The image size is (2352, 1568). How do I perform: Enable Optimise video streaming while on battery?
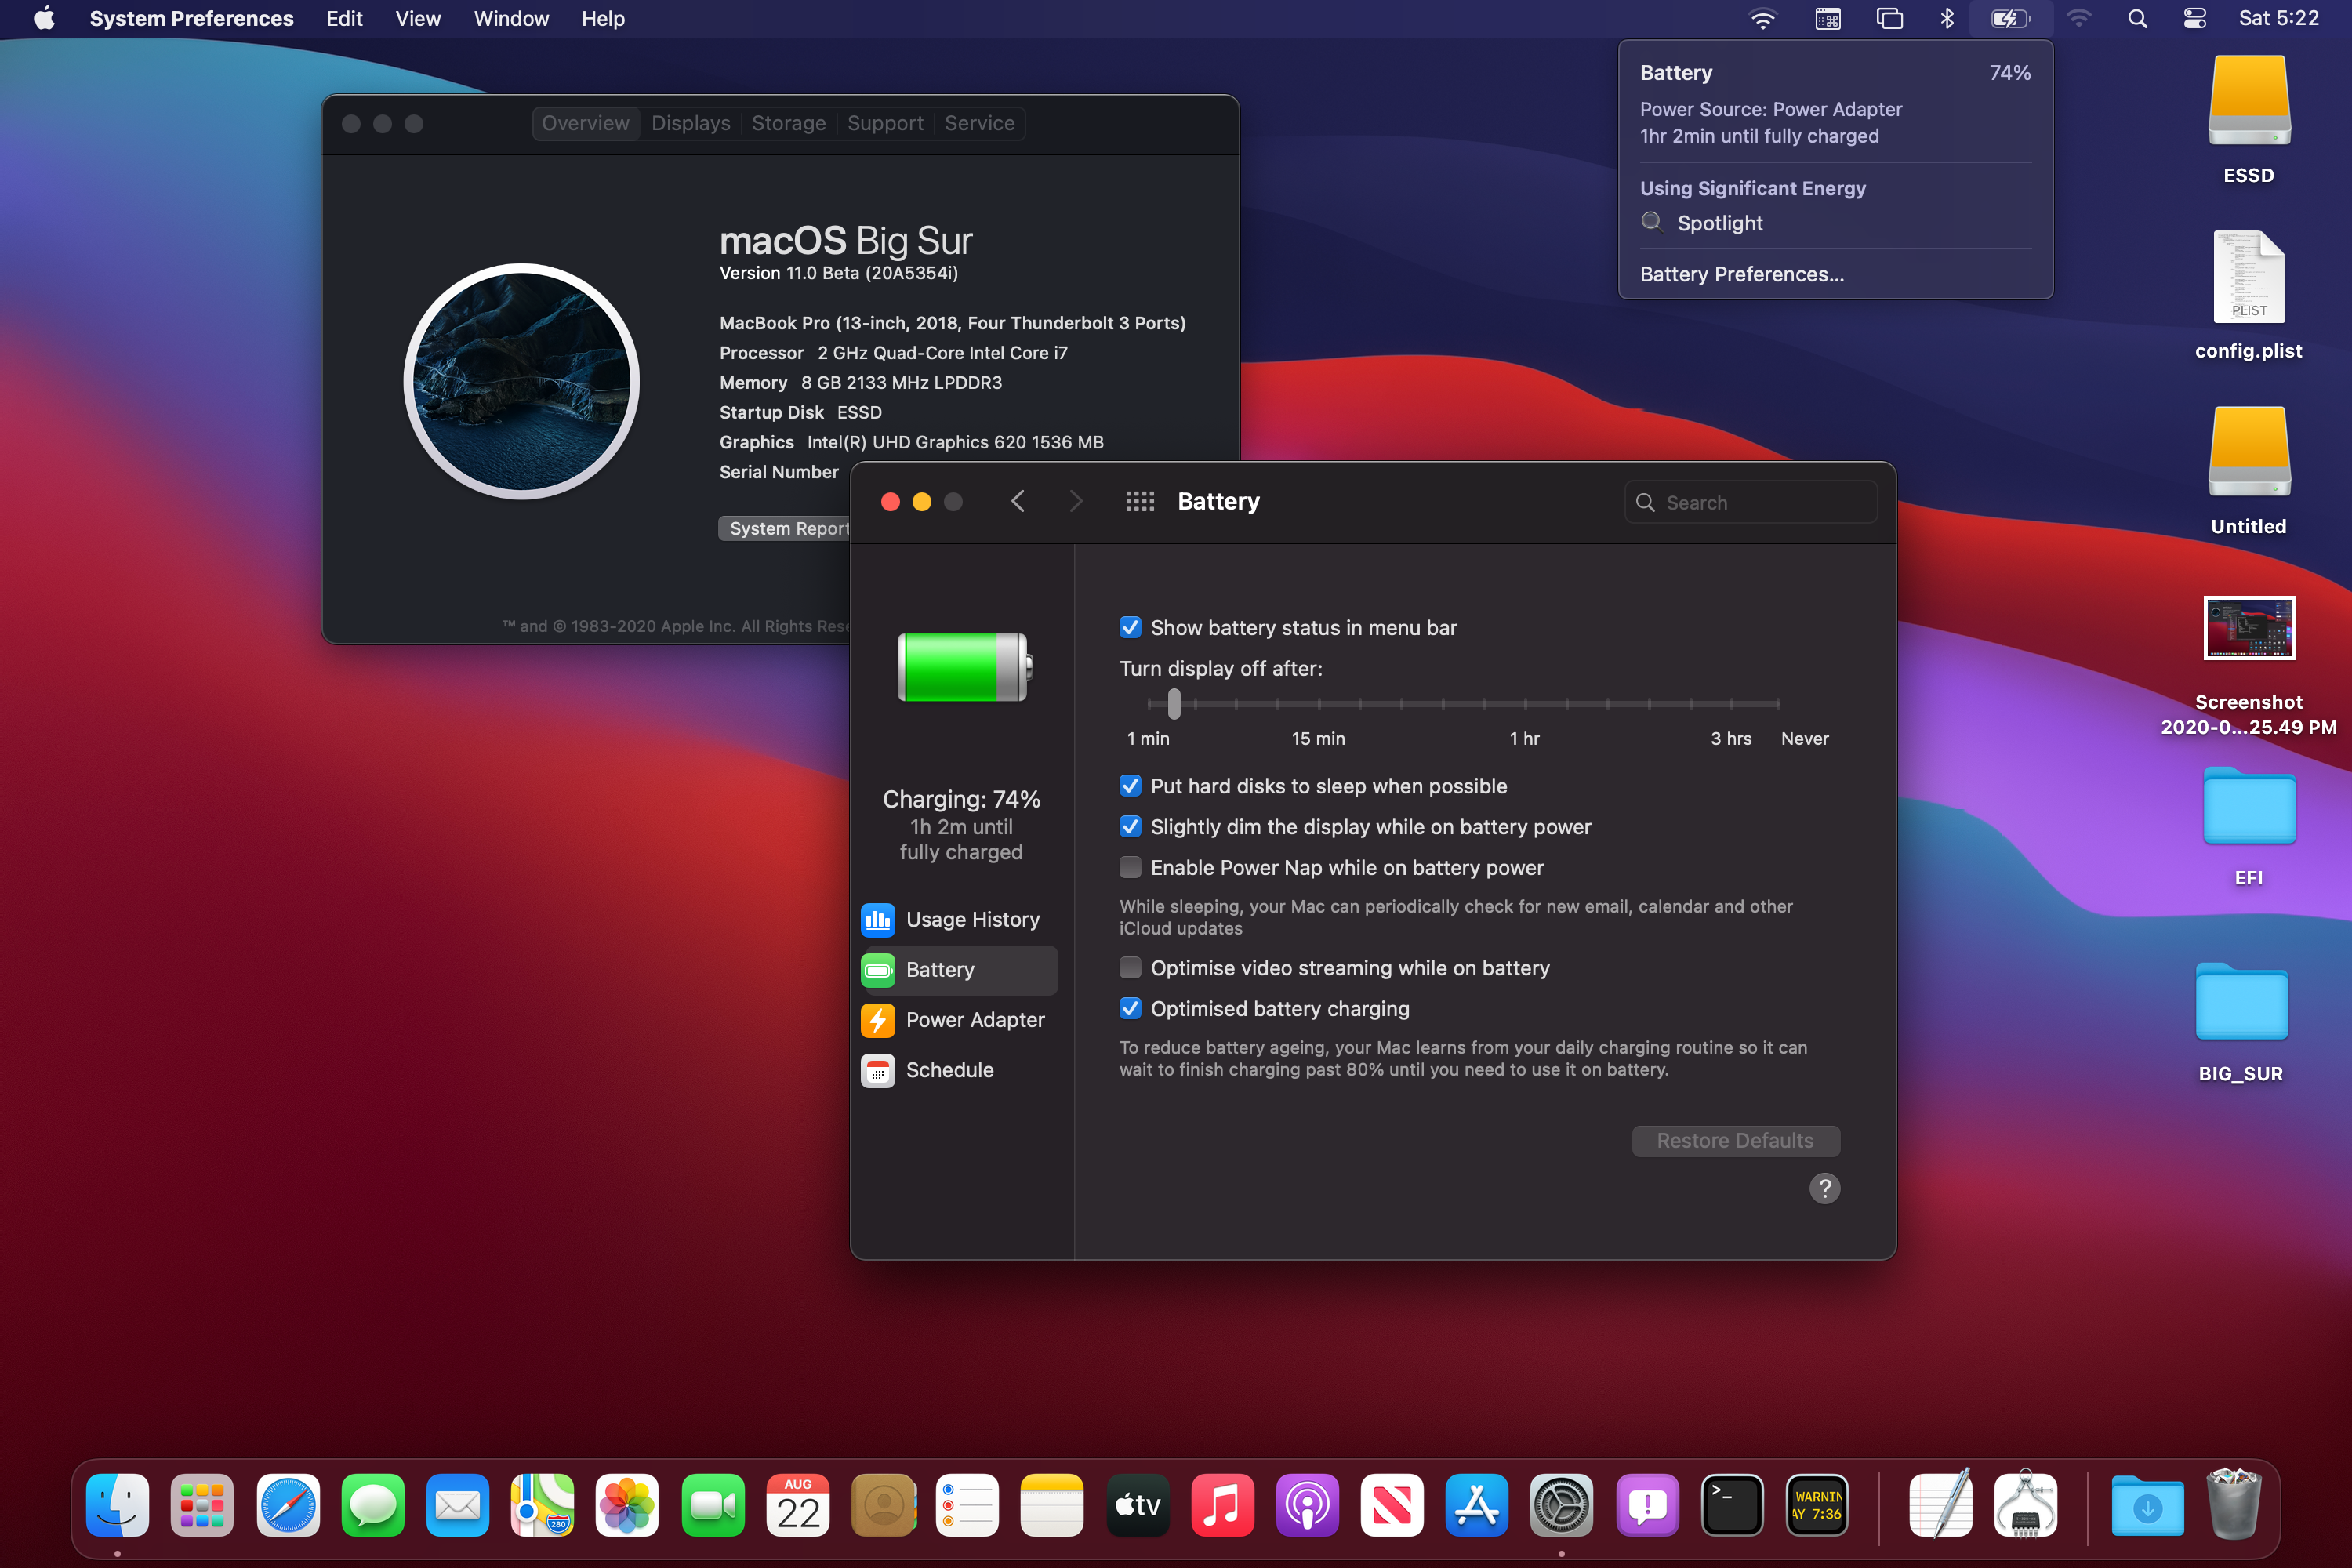point(1130,968)
